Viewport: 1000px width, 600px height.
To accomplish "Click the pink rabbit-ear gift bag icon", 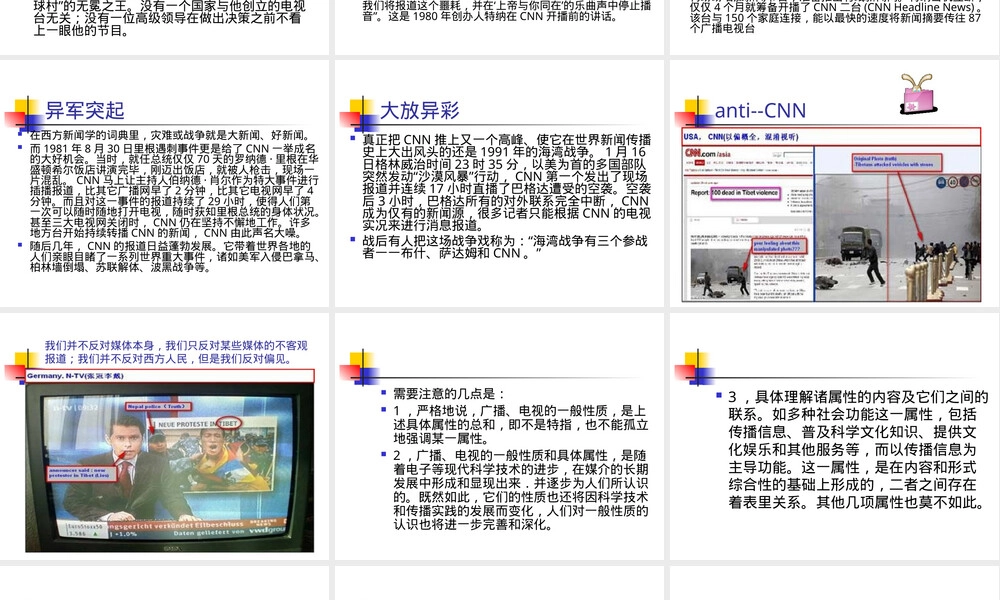I will (917, 94).
